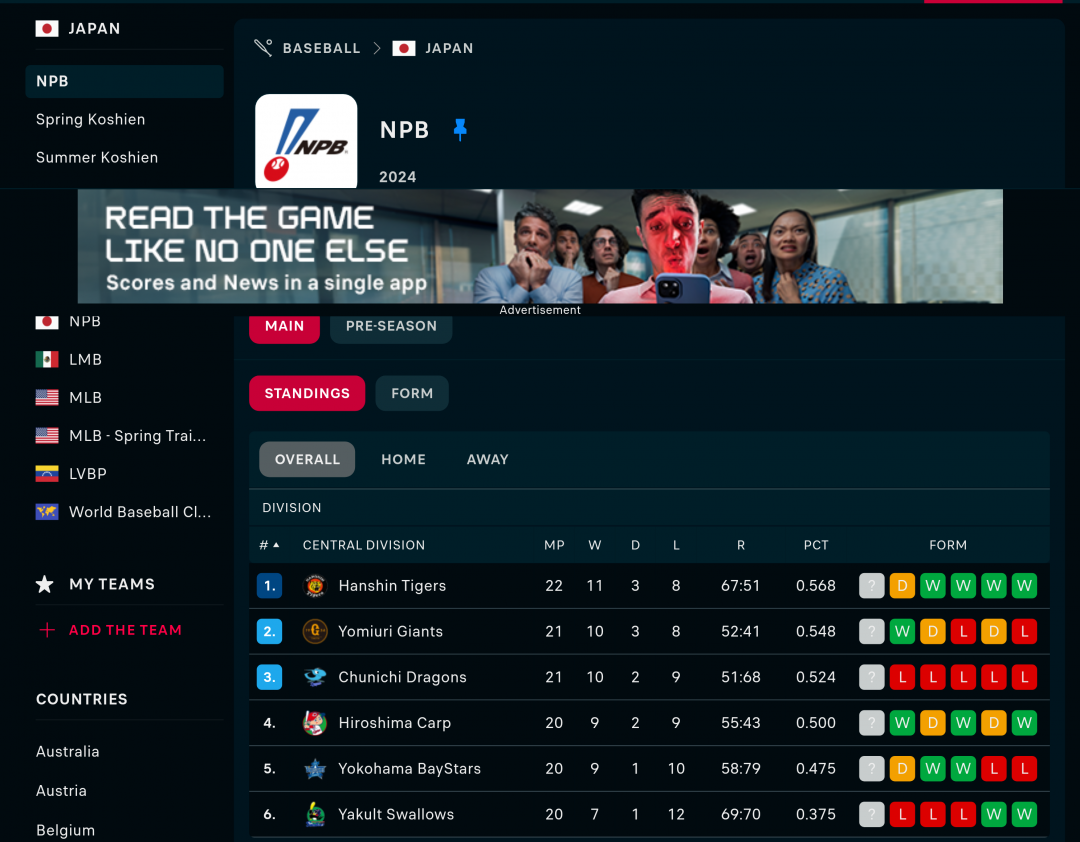This screenshot has width=1080, height=842.
Task: Open the Yakult Swallows team name
Action: coord(396,814)
